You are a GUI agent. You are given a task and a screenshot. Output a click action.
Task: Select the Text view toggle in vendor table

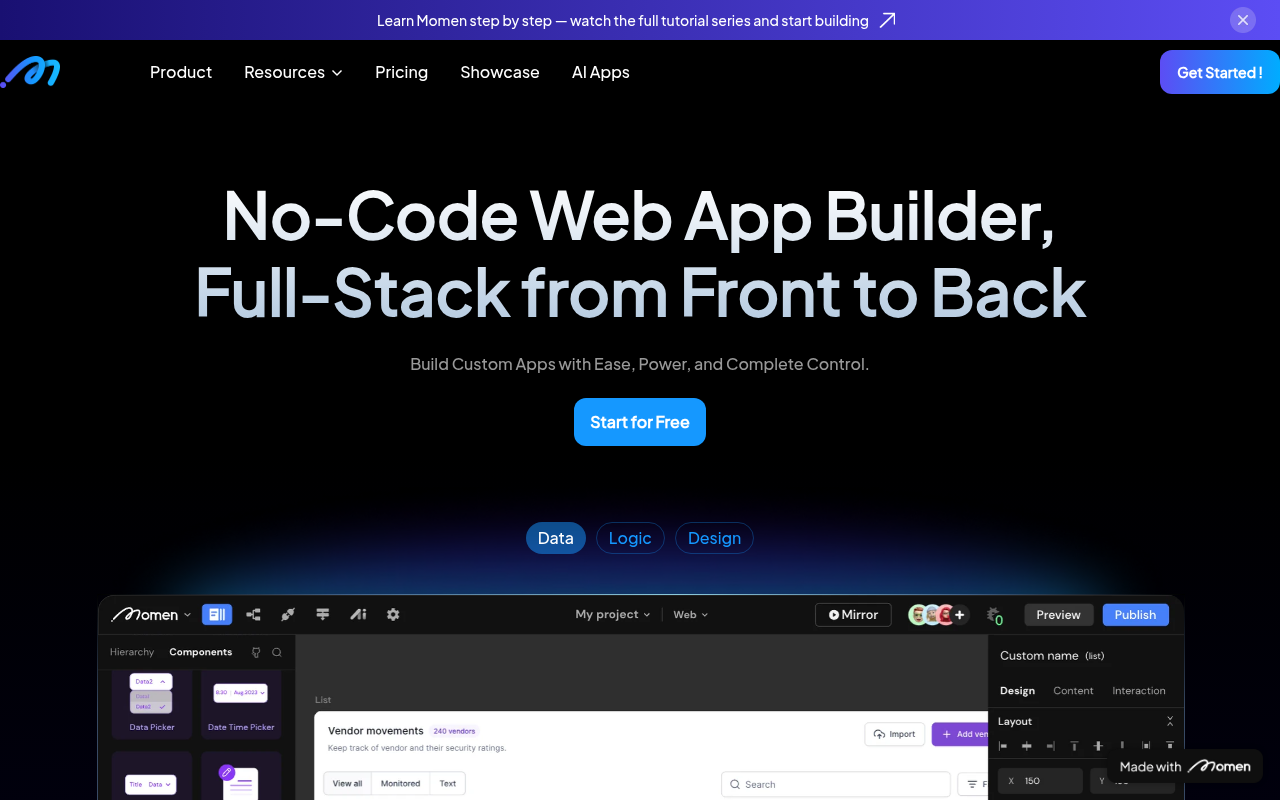(447, 783)
